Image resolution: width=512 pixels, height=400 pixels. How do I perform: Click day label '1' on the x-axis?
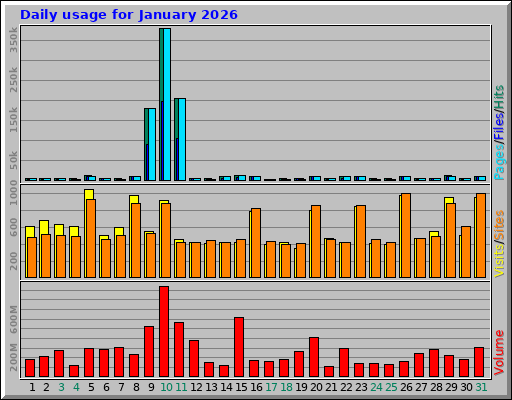tap(32, 387)
